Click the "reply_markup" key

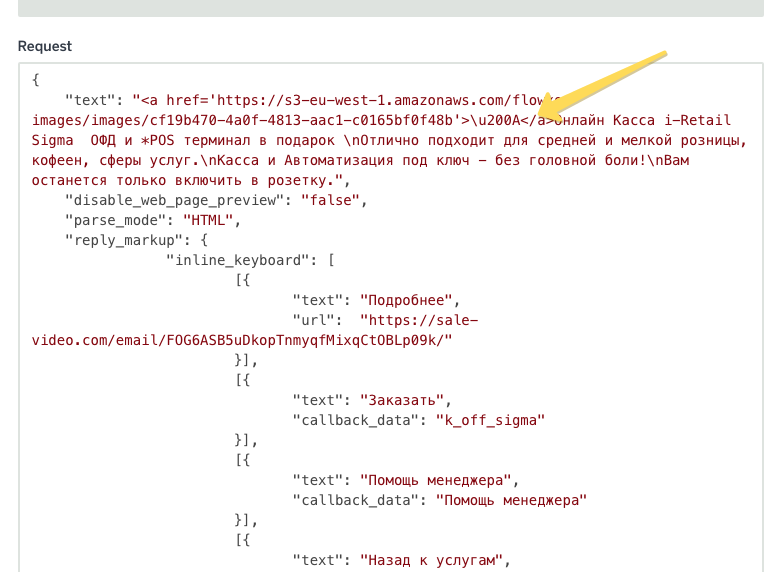click(125, 240)
